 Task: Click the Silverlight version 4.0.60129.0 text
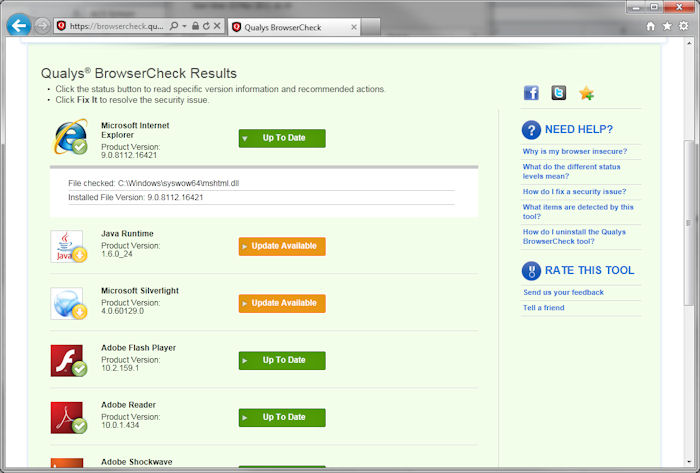pos(122,311)
